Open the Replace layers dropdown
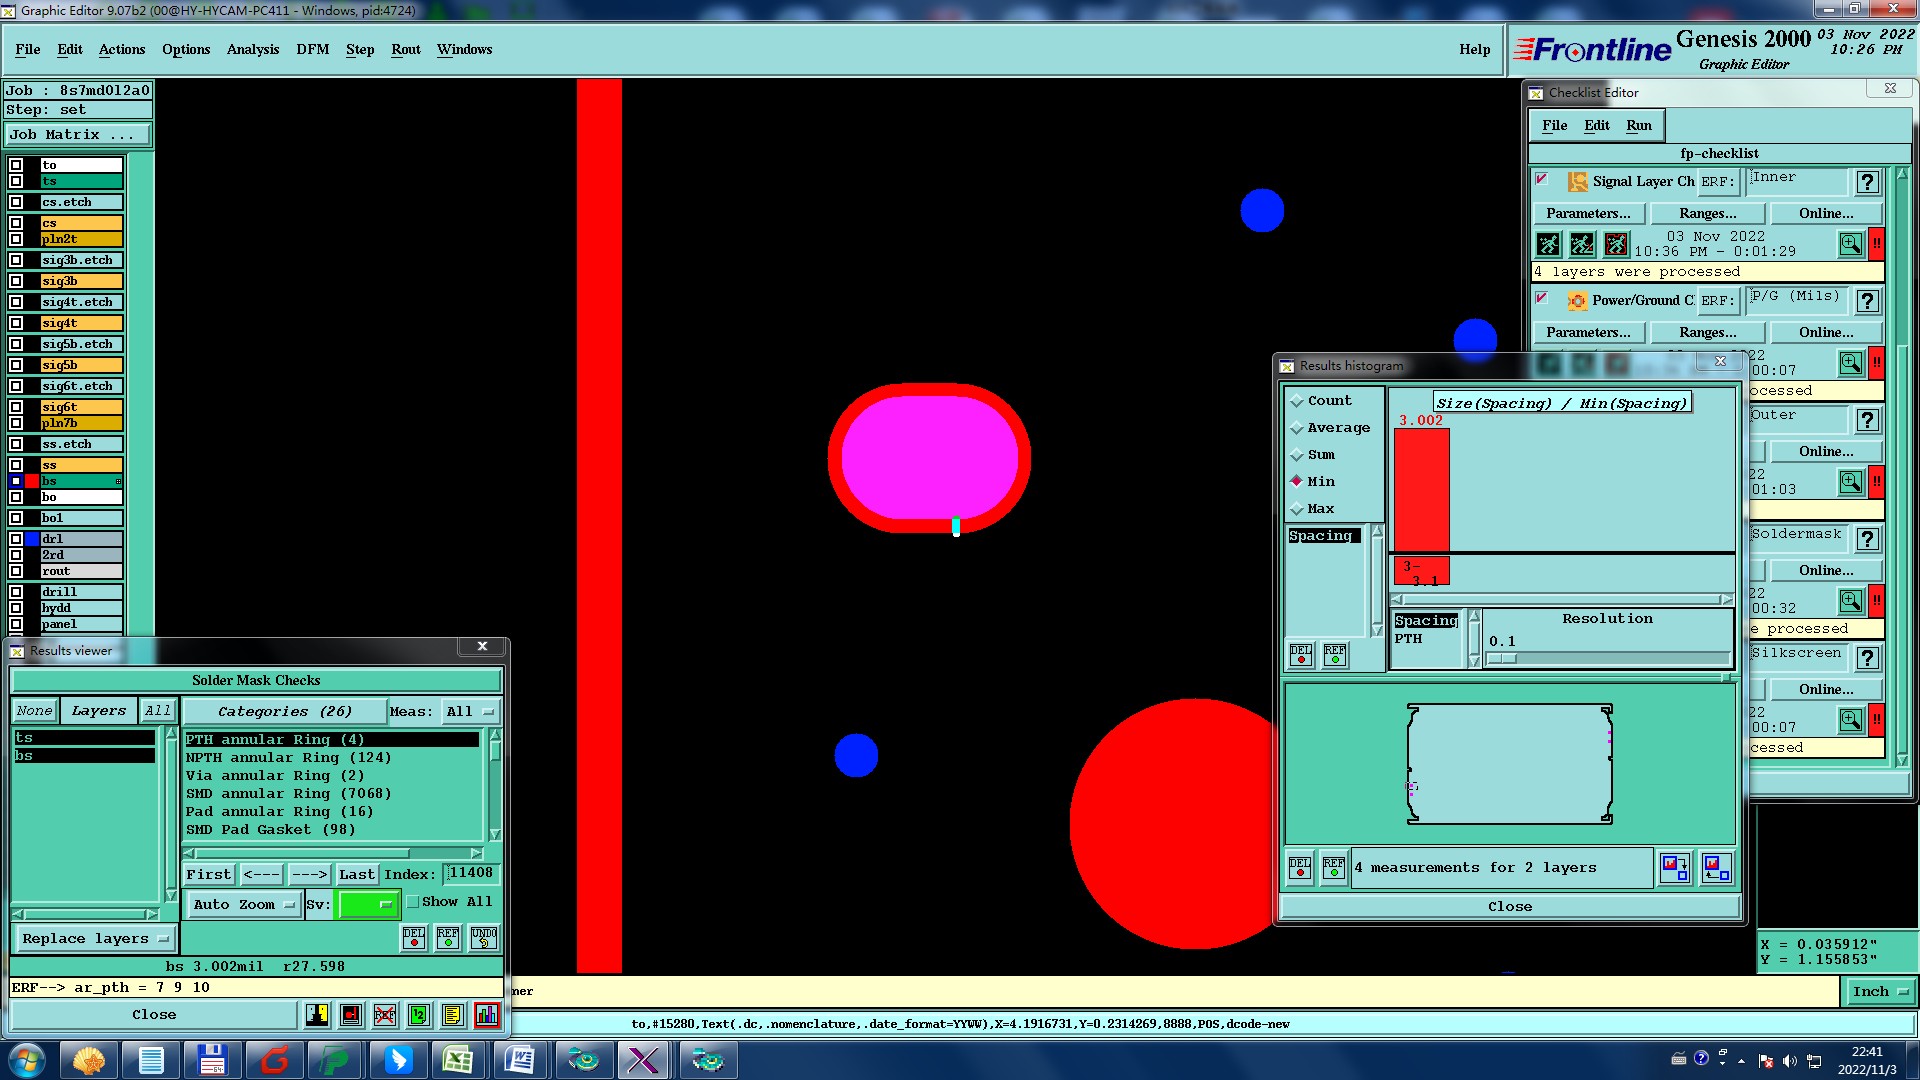The image size is (1920, 1080). click(94, 939)
